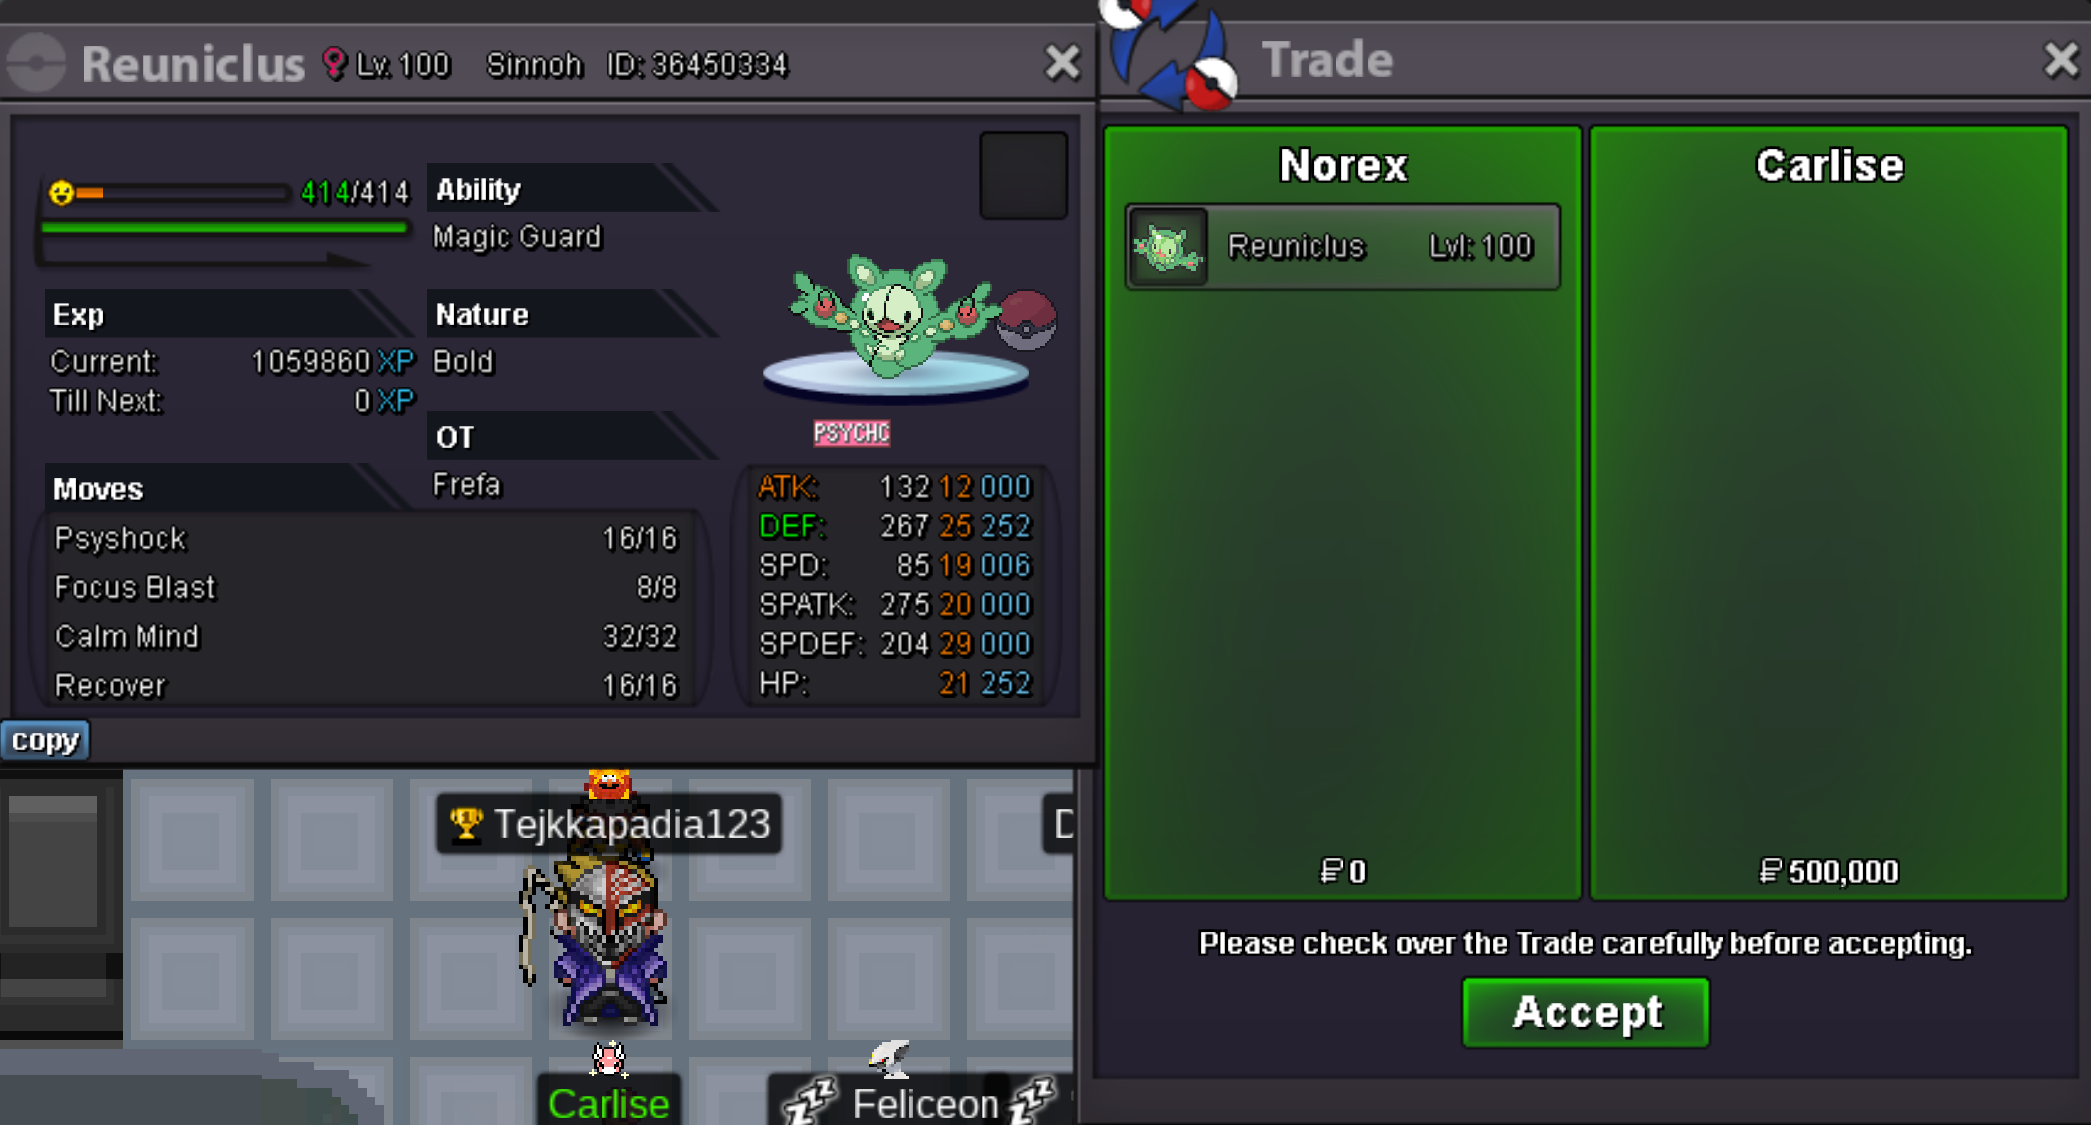Click Carlise's 500,000 money offer
The image size is (2091, 1125).
(1828, 871)
